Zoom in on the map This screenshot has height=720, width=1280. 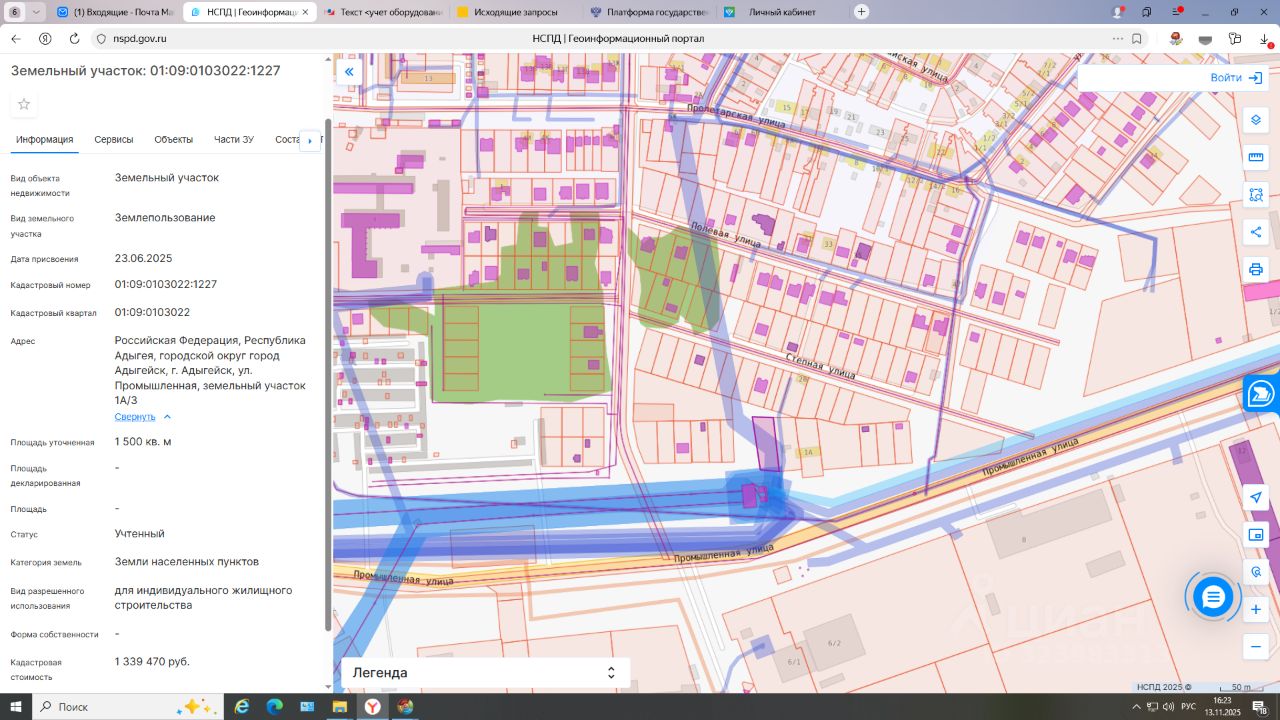point(1256,609)
